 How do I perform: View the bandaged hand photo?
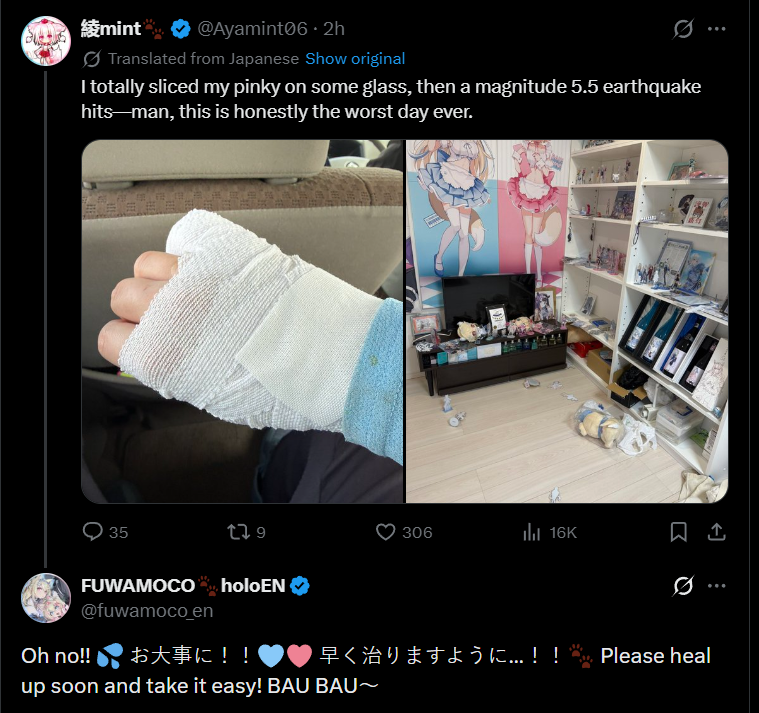click(242, 321)
